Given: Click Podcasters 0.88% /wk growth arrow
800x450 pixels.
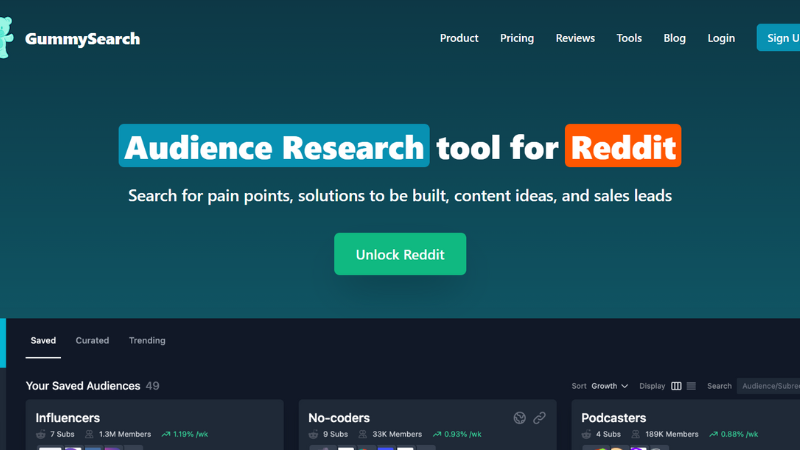Looking at the screenshot, I should click(x=713, y=434).
